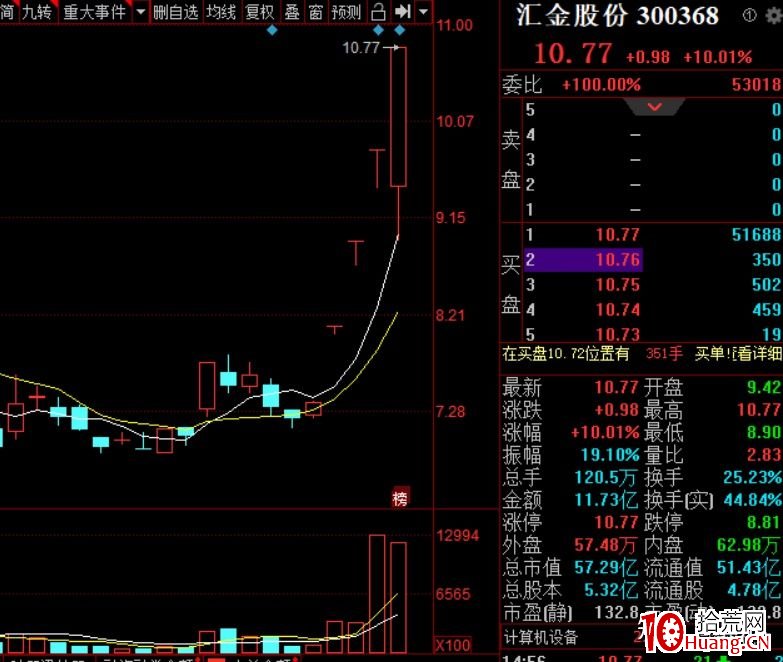Click the 10.77 high-price label on chart
The width and height of the screenshot is (783, 662).
pos(361,48)
